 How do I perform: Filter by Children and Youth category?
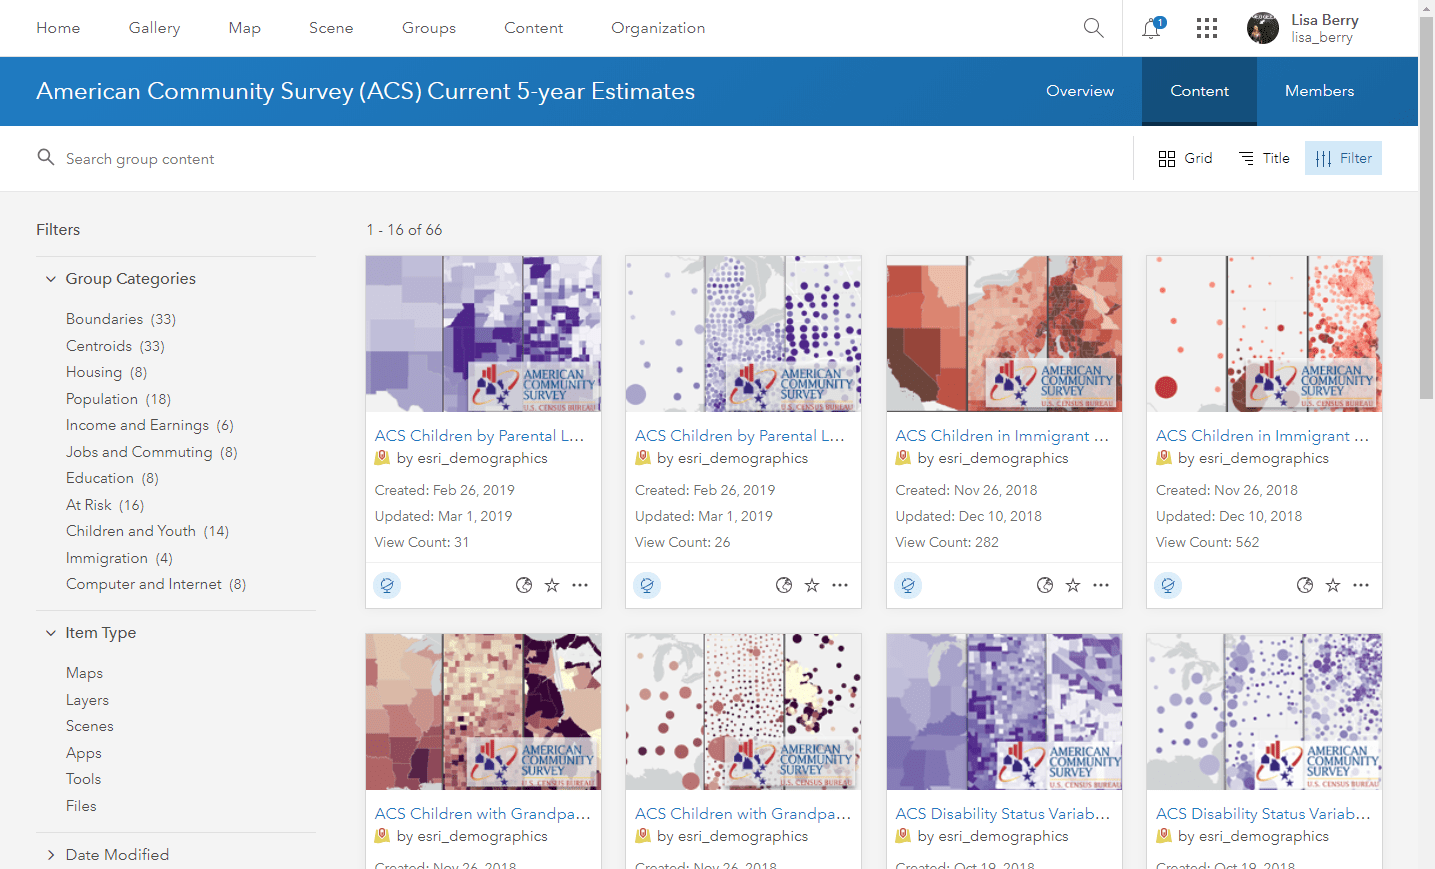[147, 531]
